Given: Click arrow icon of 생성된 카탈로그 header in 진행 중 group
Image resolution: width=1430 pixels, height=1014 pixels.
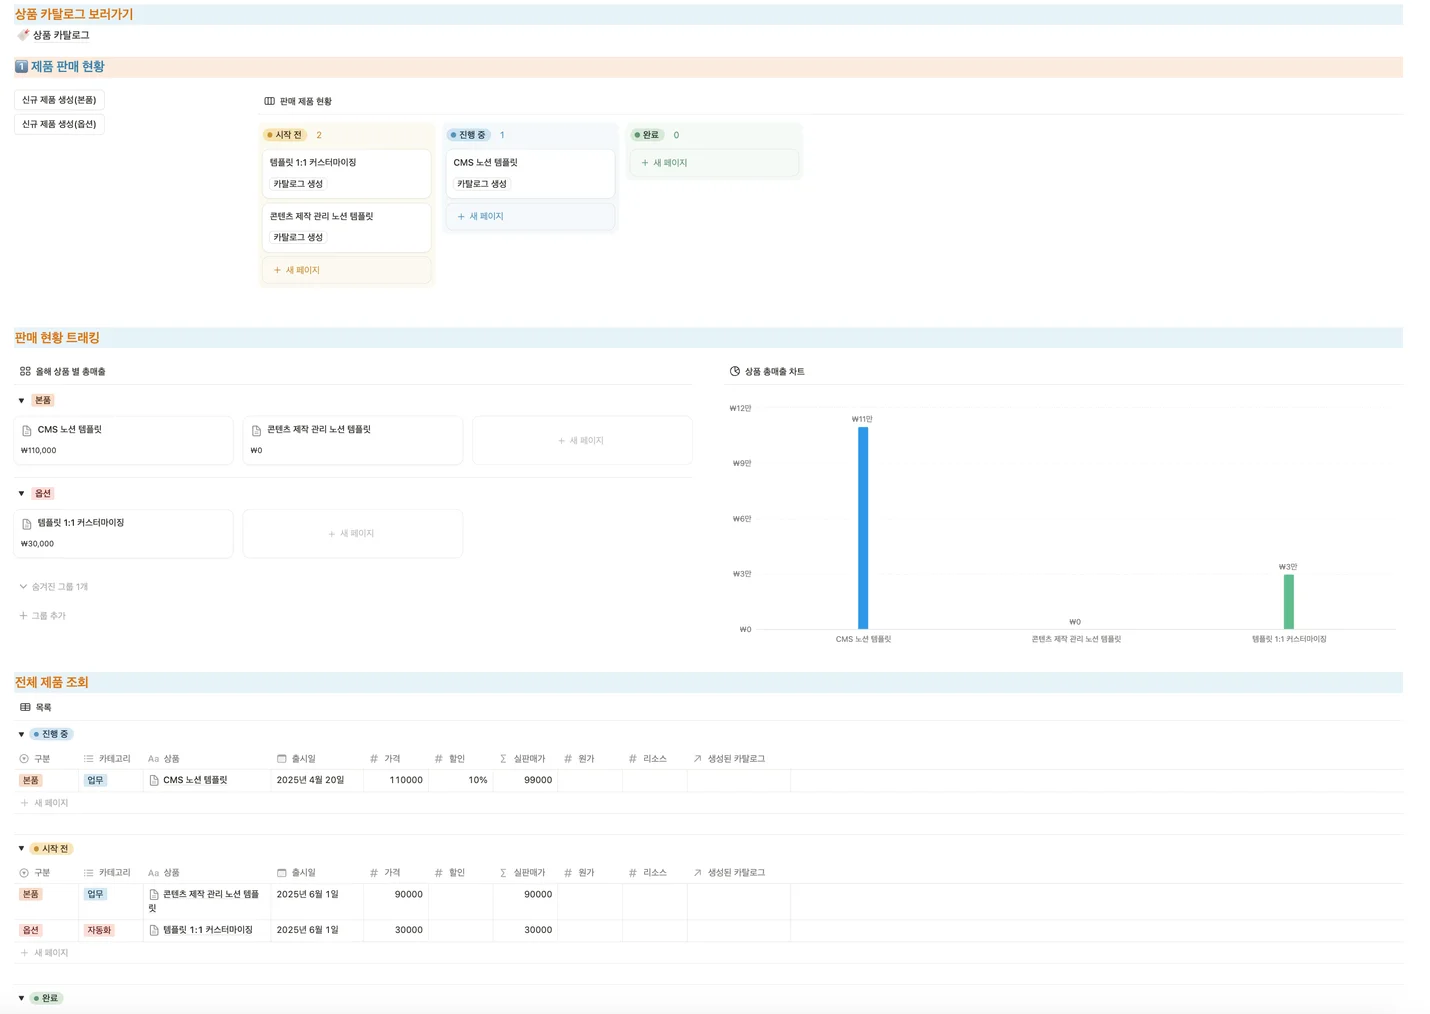Looking at the screenshot, I should (698, 759).
